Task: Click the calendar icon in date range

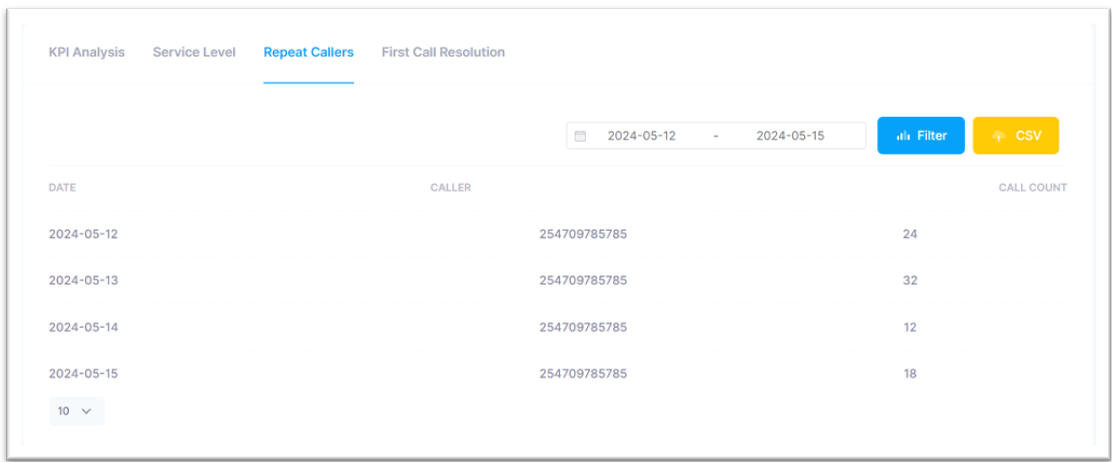Action: pyautogui.click(x=580, y=136)
